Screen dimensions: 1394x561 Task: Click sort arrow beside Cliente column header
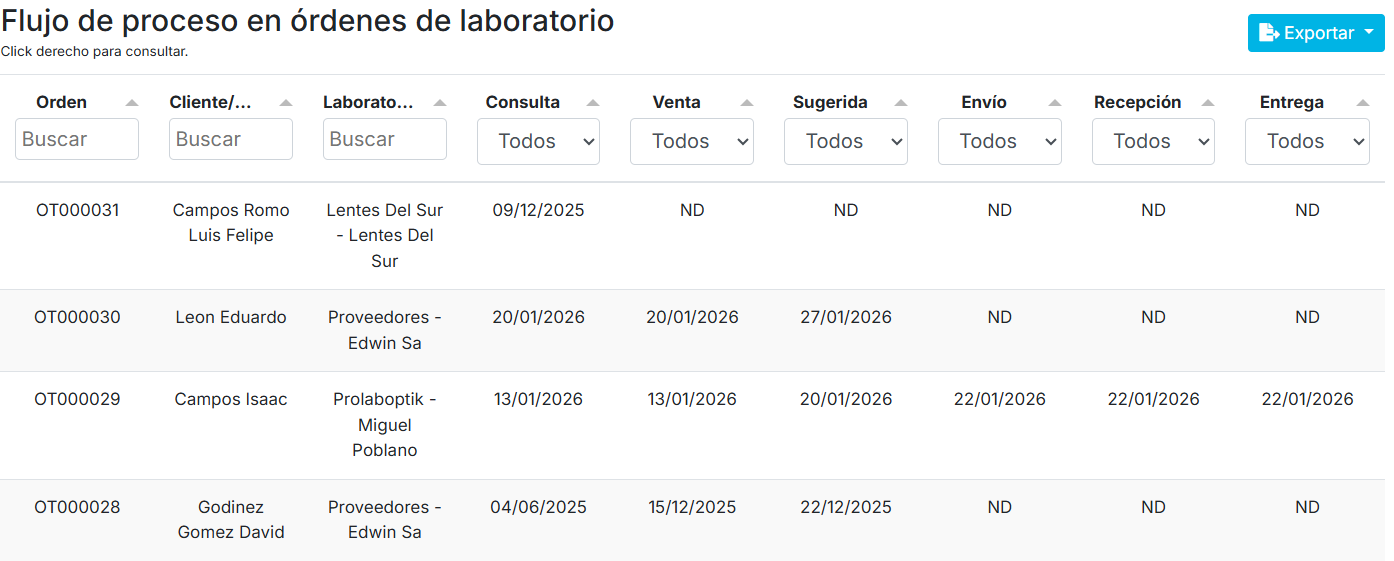point(286,103)
